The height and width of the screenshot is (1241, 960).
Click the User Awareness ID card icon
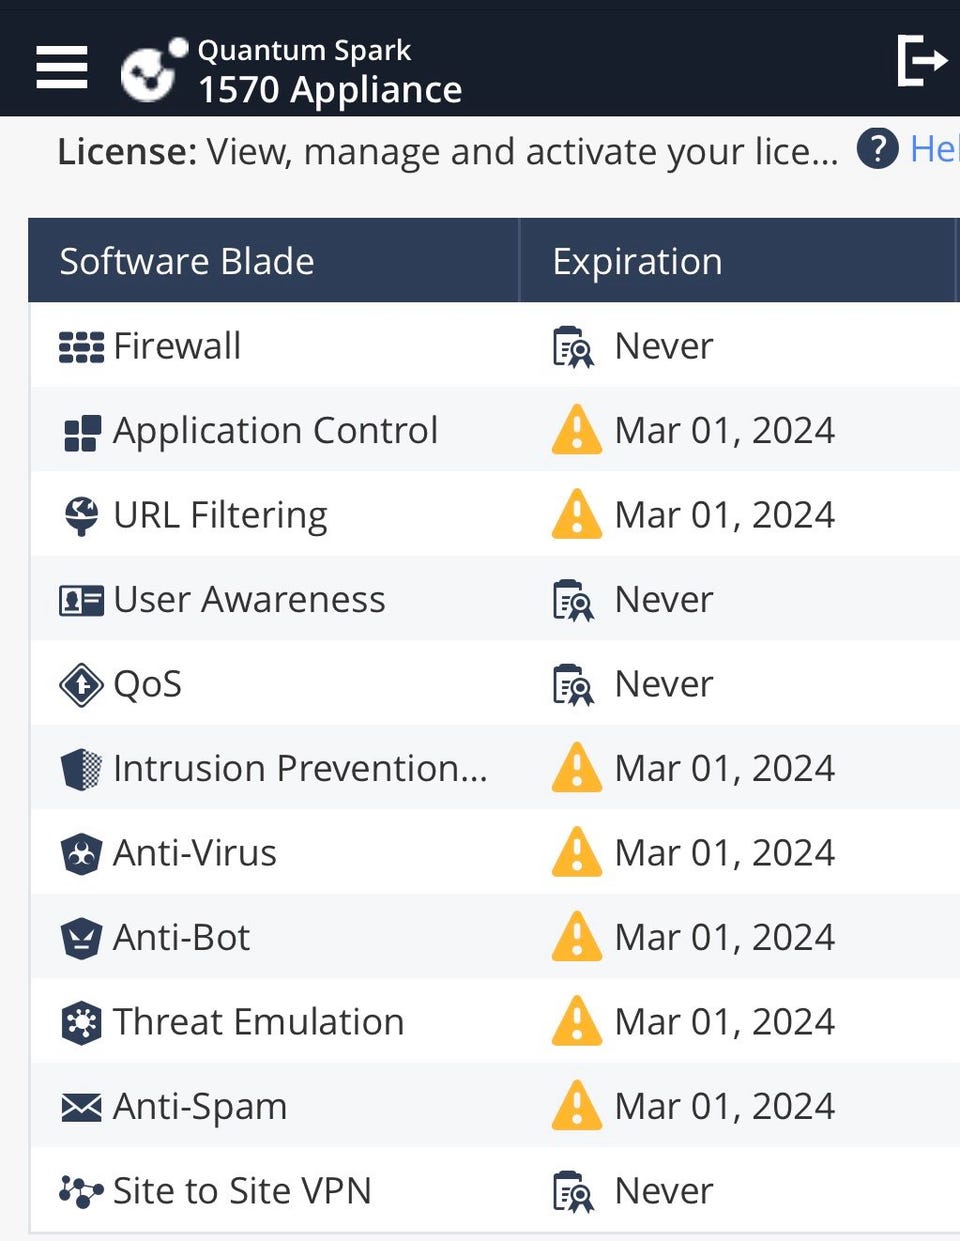pos(81,601)
